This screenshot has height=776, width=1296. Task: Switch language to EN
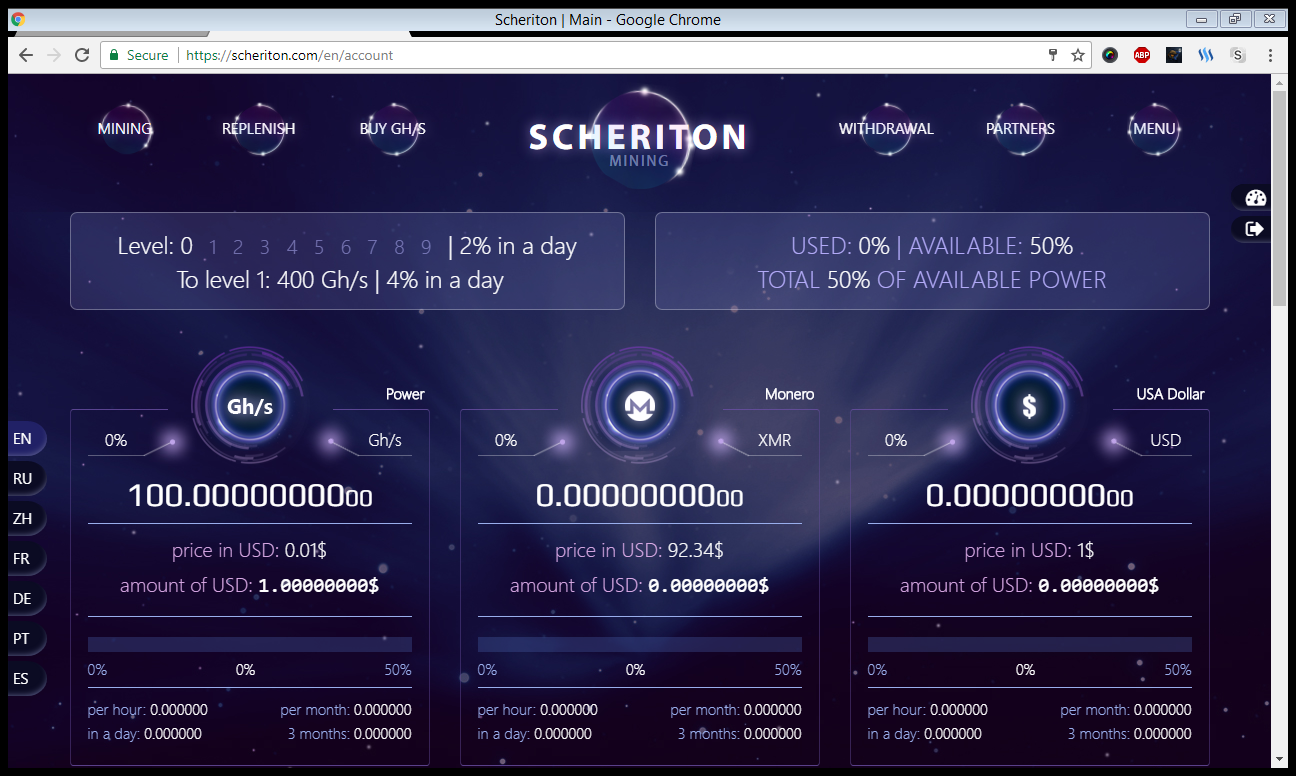click(24, 438)
